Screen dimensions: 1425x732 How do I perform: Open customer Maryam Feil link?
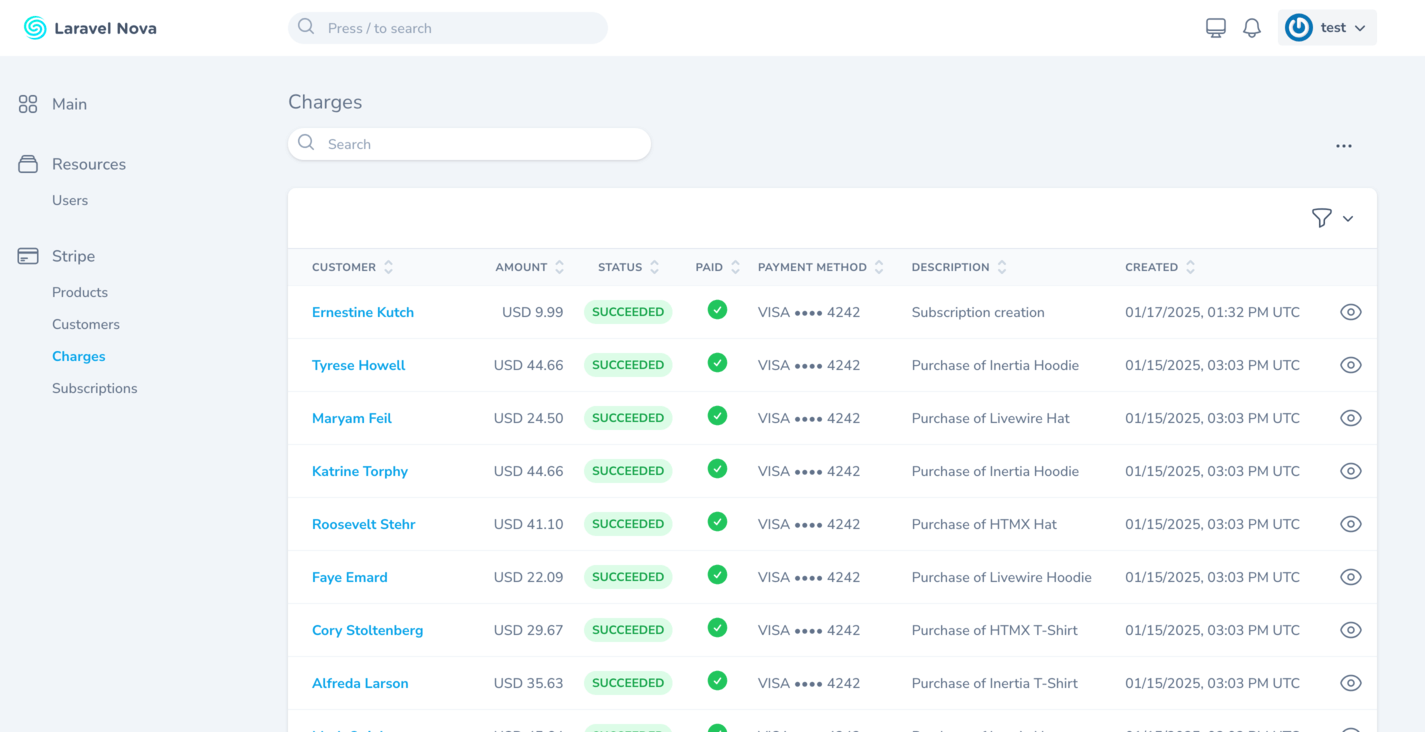(351, 418)
